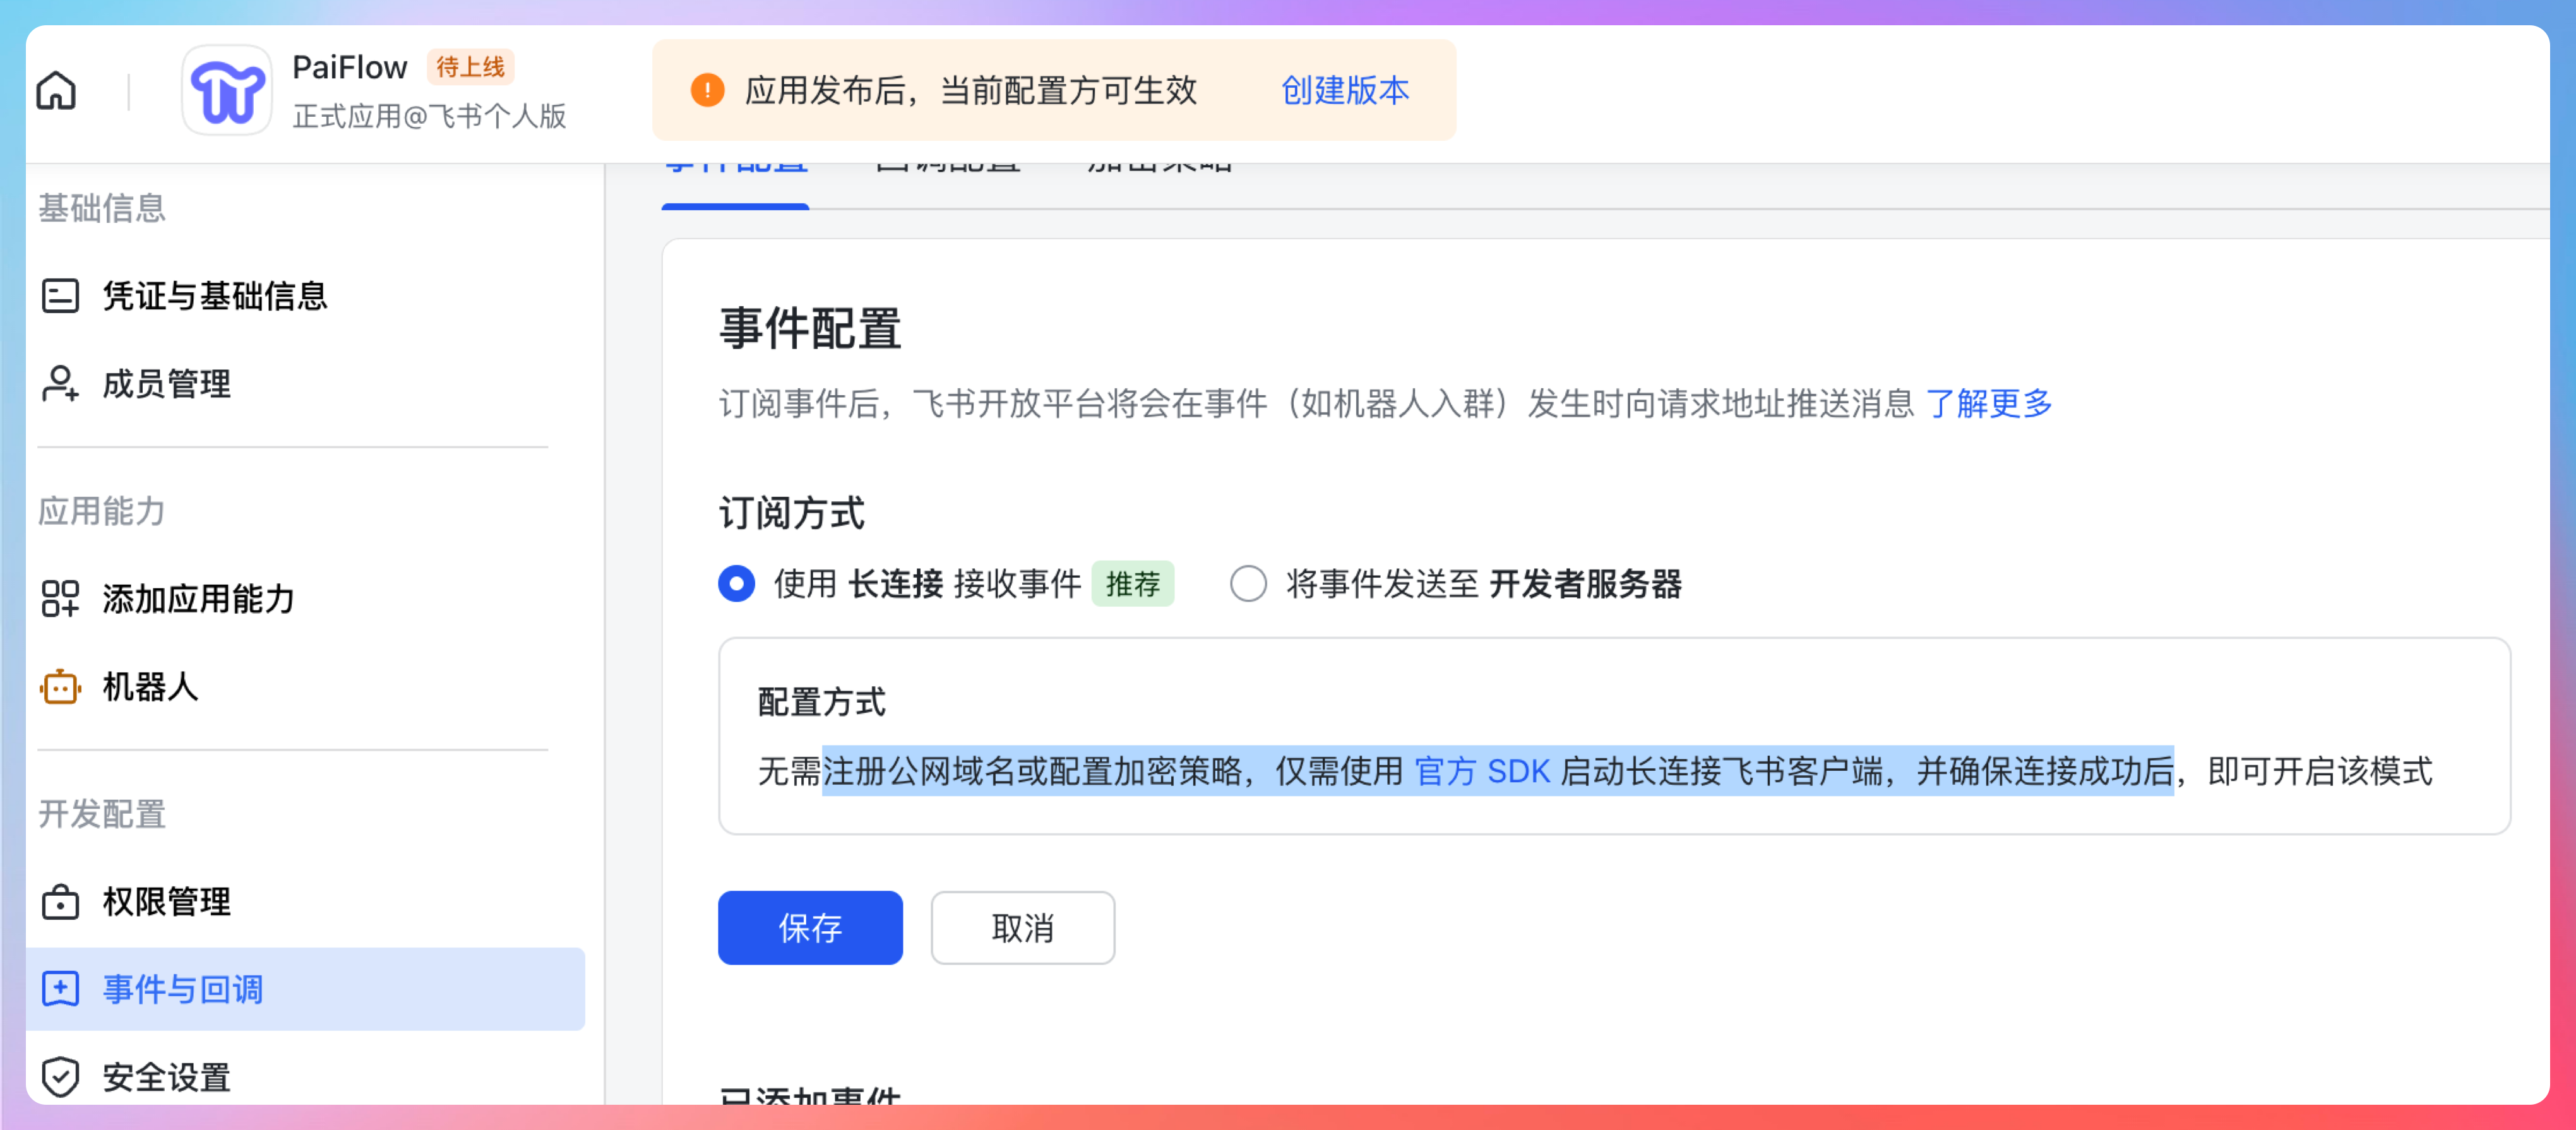Click the blue 保存 button

(810, 928)
